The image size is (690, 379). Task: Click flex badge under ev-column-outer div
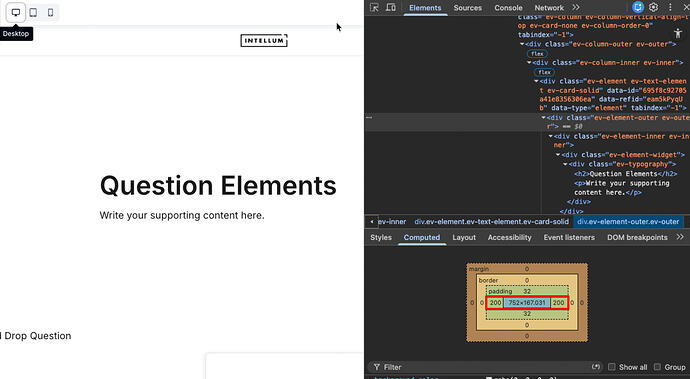[537, 54]
